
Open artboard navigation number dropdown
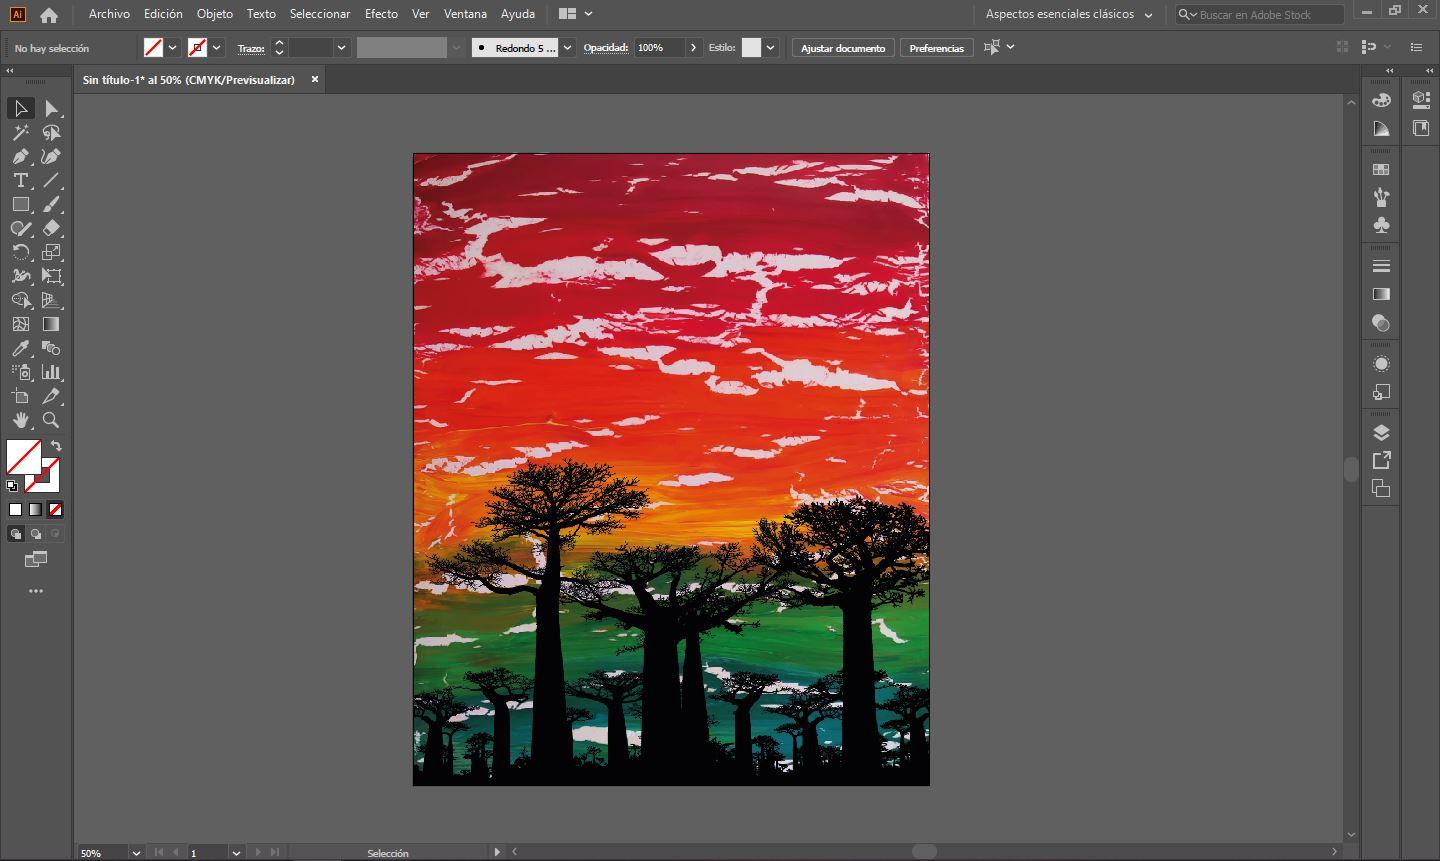point(236,853)
